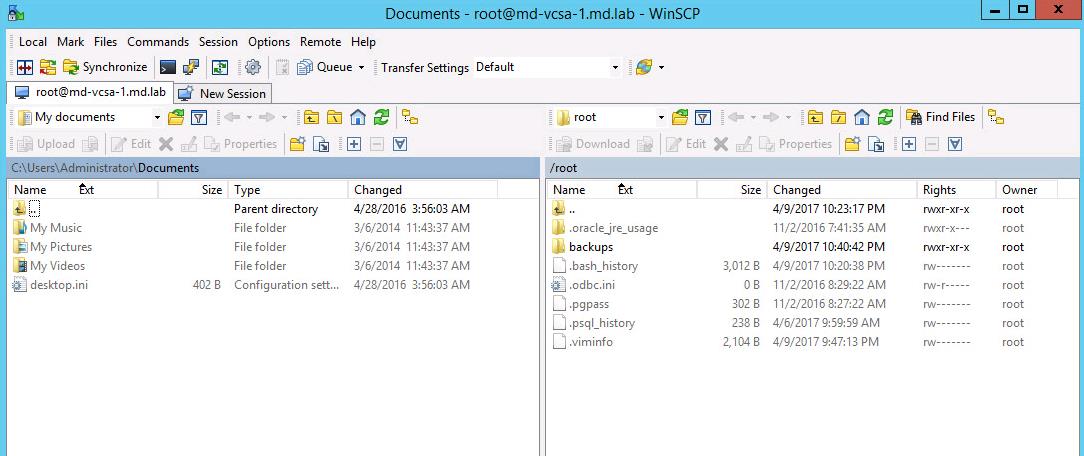Go to local home directory icon
Viewport: 1084px width, 456px height.
point(358,117)
